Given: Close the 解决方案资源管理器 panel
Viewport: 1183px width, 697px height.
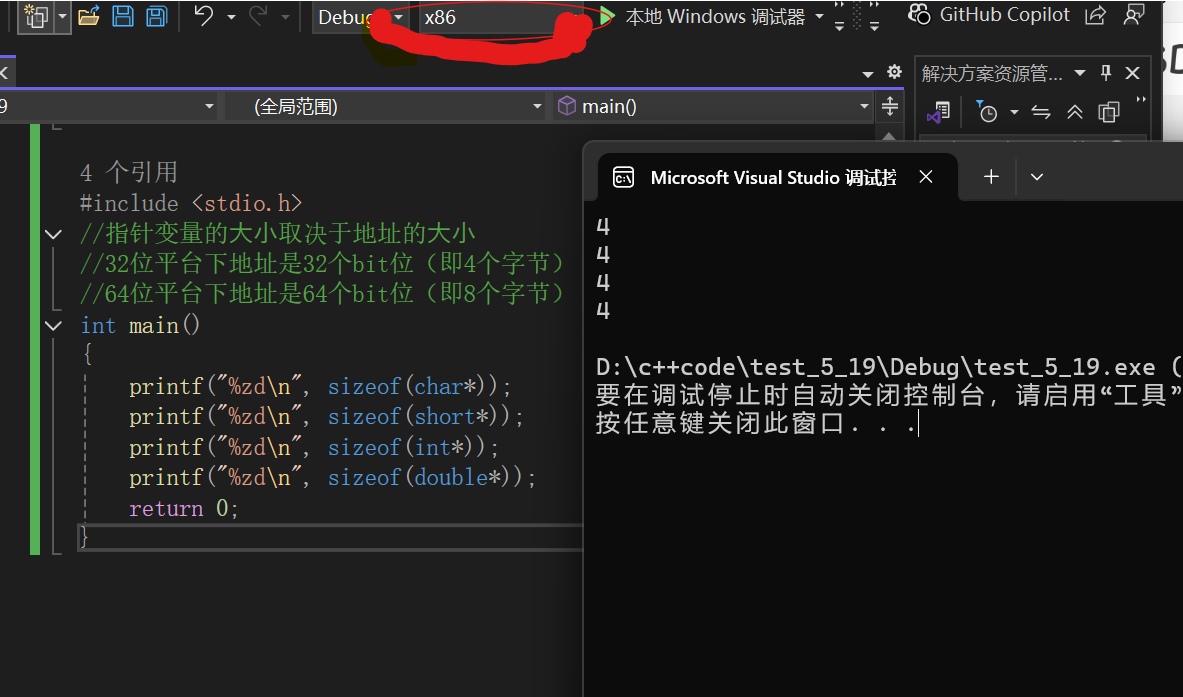Looking at the screenshot, I should coord(1132,72).
